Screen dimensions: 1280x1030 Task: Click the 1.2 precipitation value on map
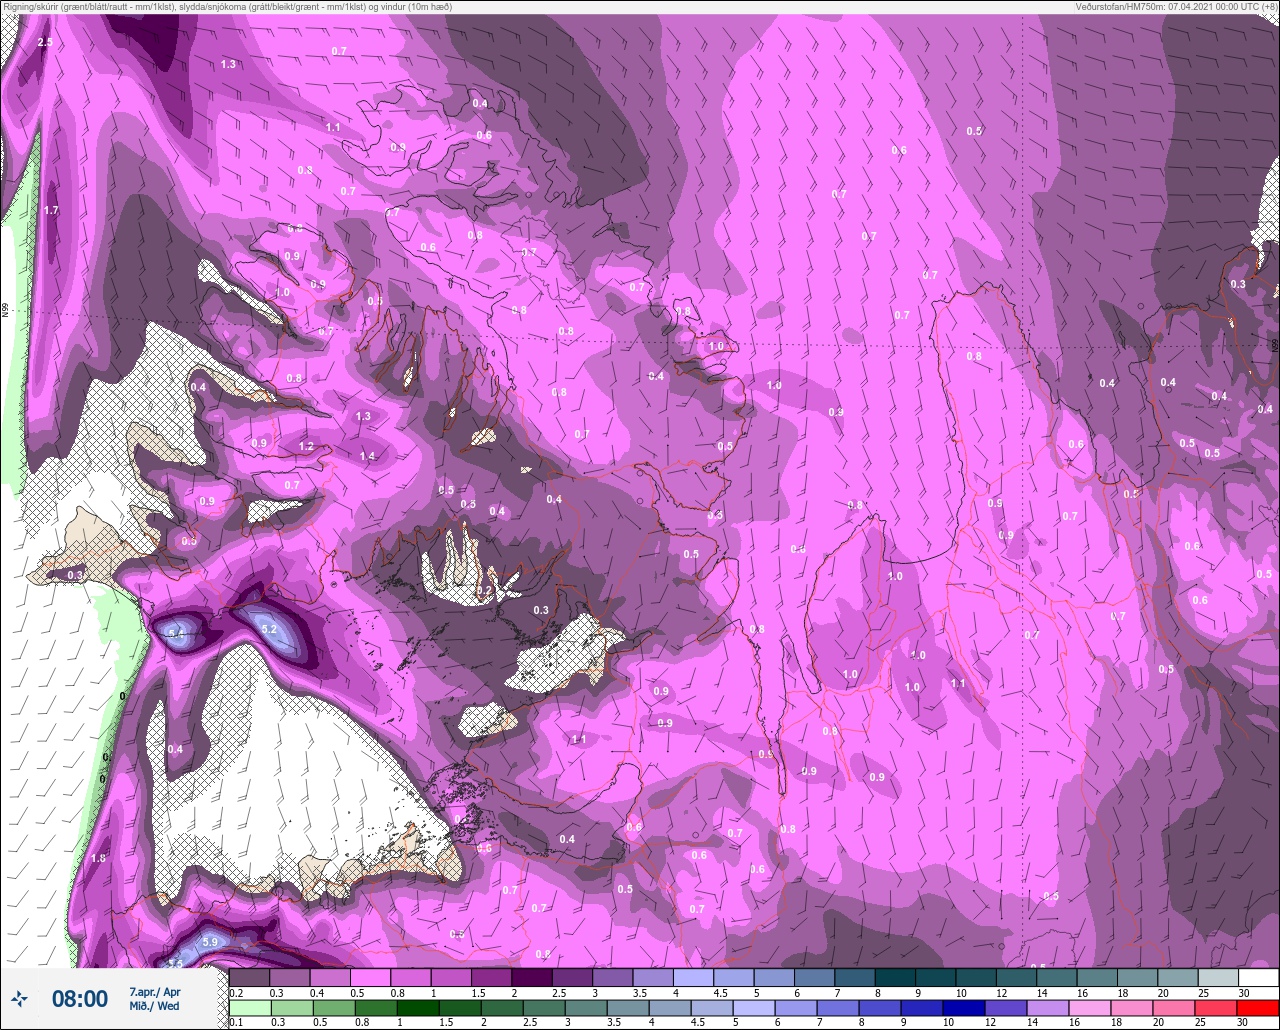(306, 446)
